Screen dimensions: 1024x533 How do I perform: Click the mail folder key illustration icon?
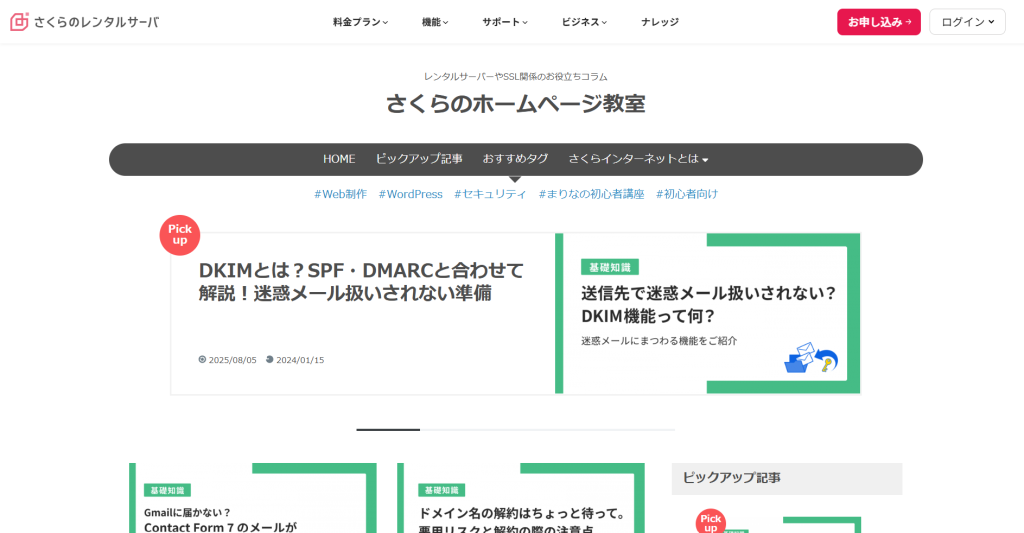pyautogui.click(x=810, y=358)
